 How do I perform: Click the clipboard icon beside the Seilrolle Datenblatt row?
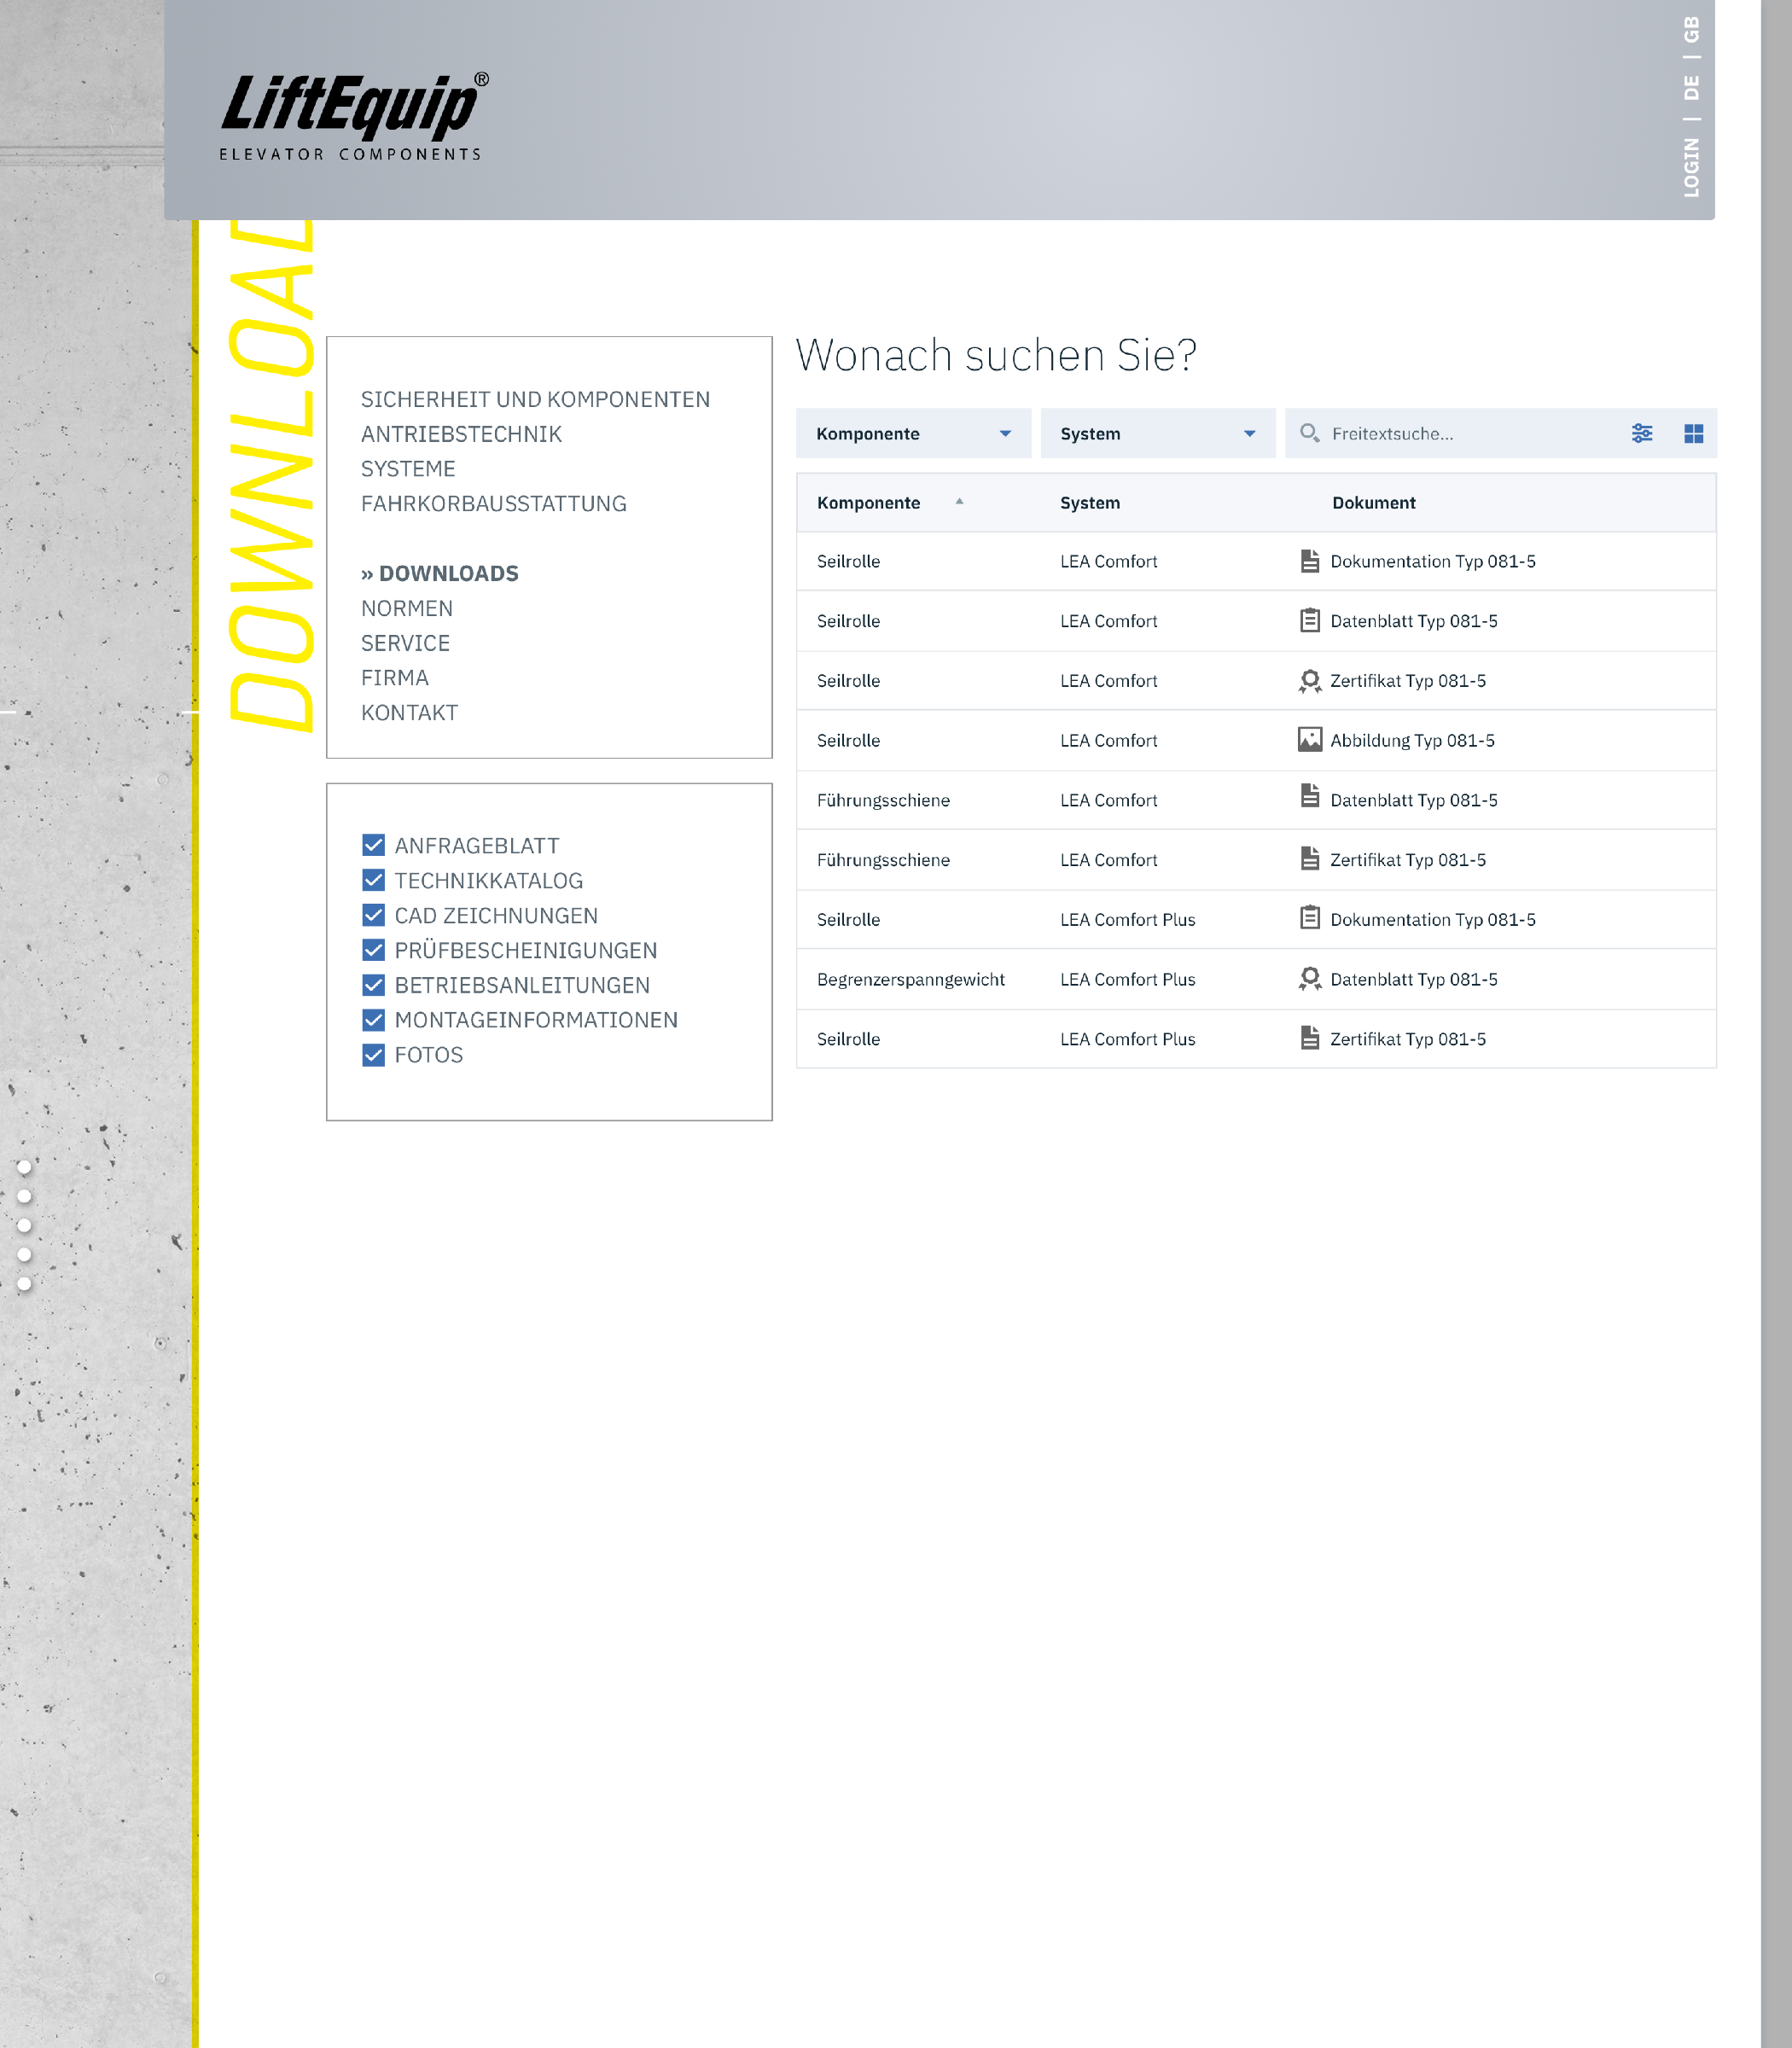(1309, 621)
